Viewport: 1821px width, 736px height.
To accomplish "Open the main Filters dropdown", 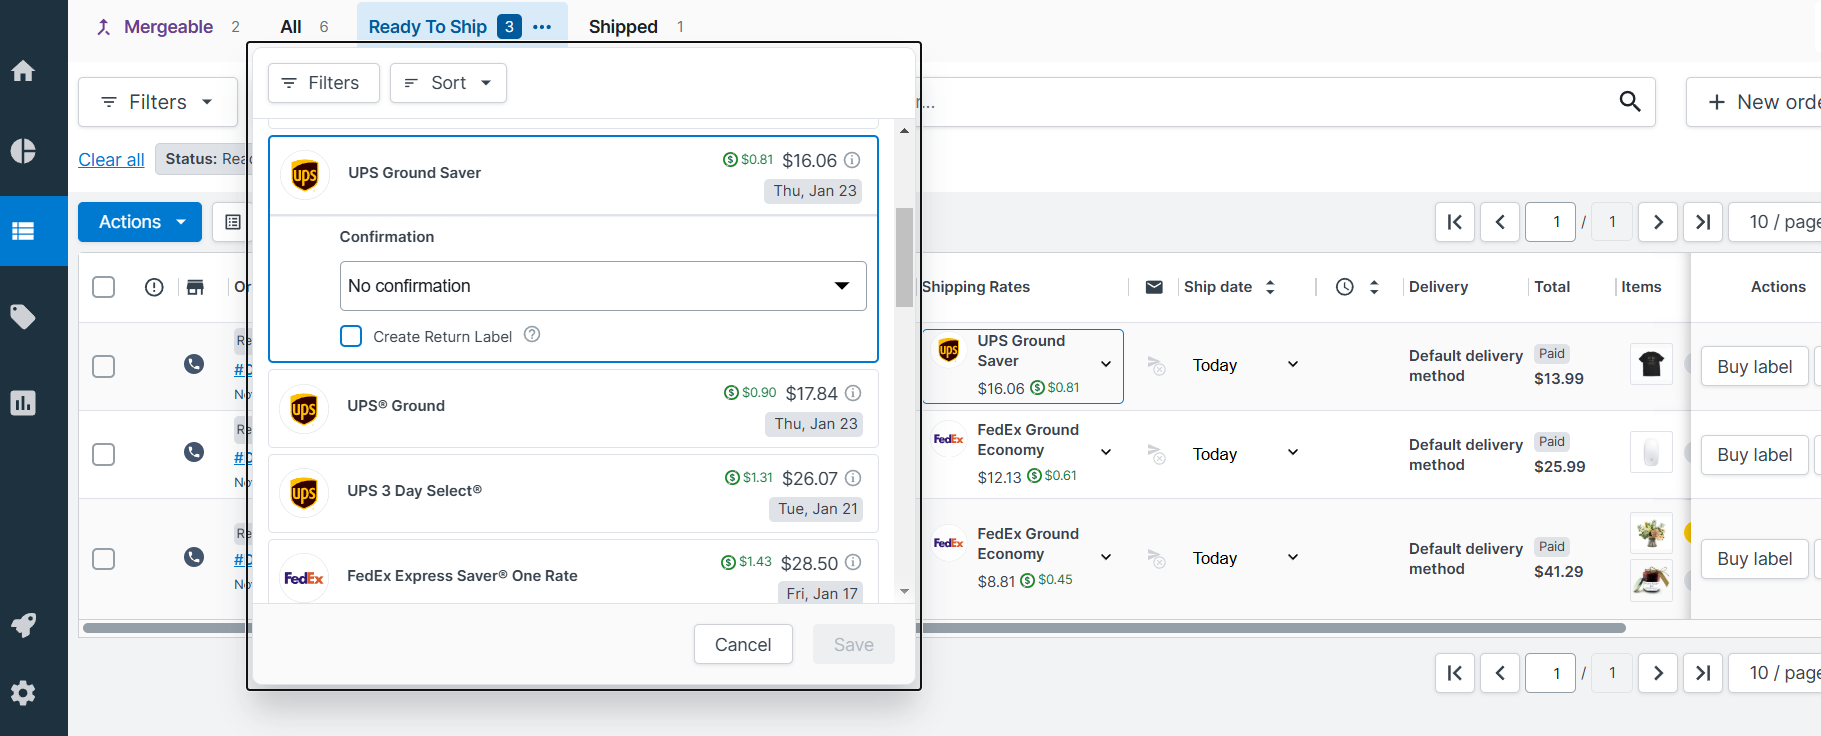I will click(158, 102).
